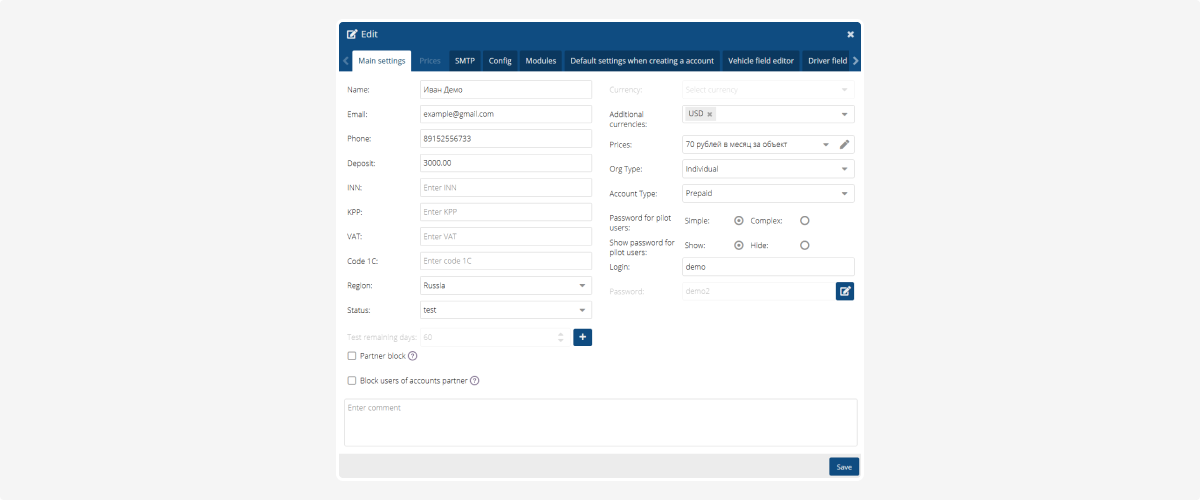Click the pencil icon next to Prices
The image size is (1200, 500).
pos(844,144)
